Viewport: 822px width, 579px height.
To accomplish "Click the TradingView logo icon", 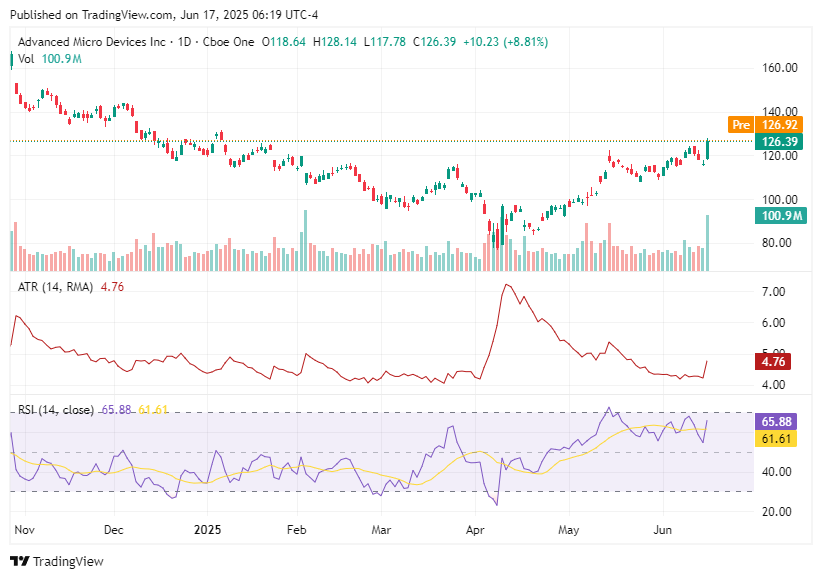I will (20, 562).
